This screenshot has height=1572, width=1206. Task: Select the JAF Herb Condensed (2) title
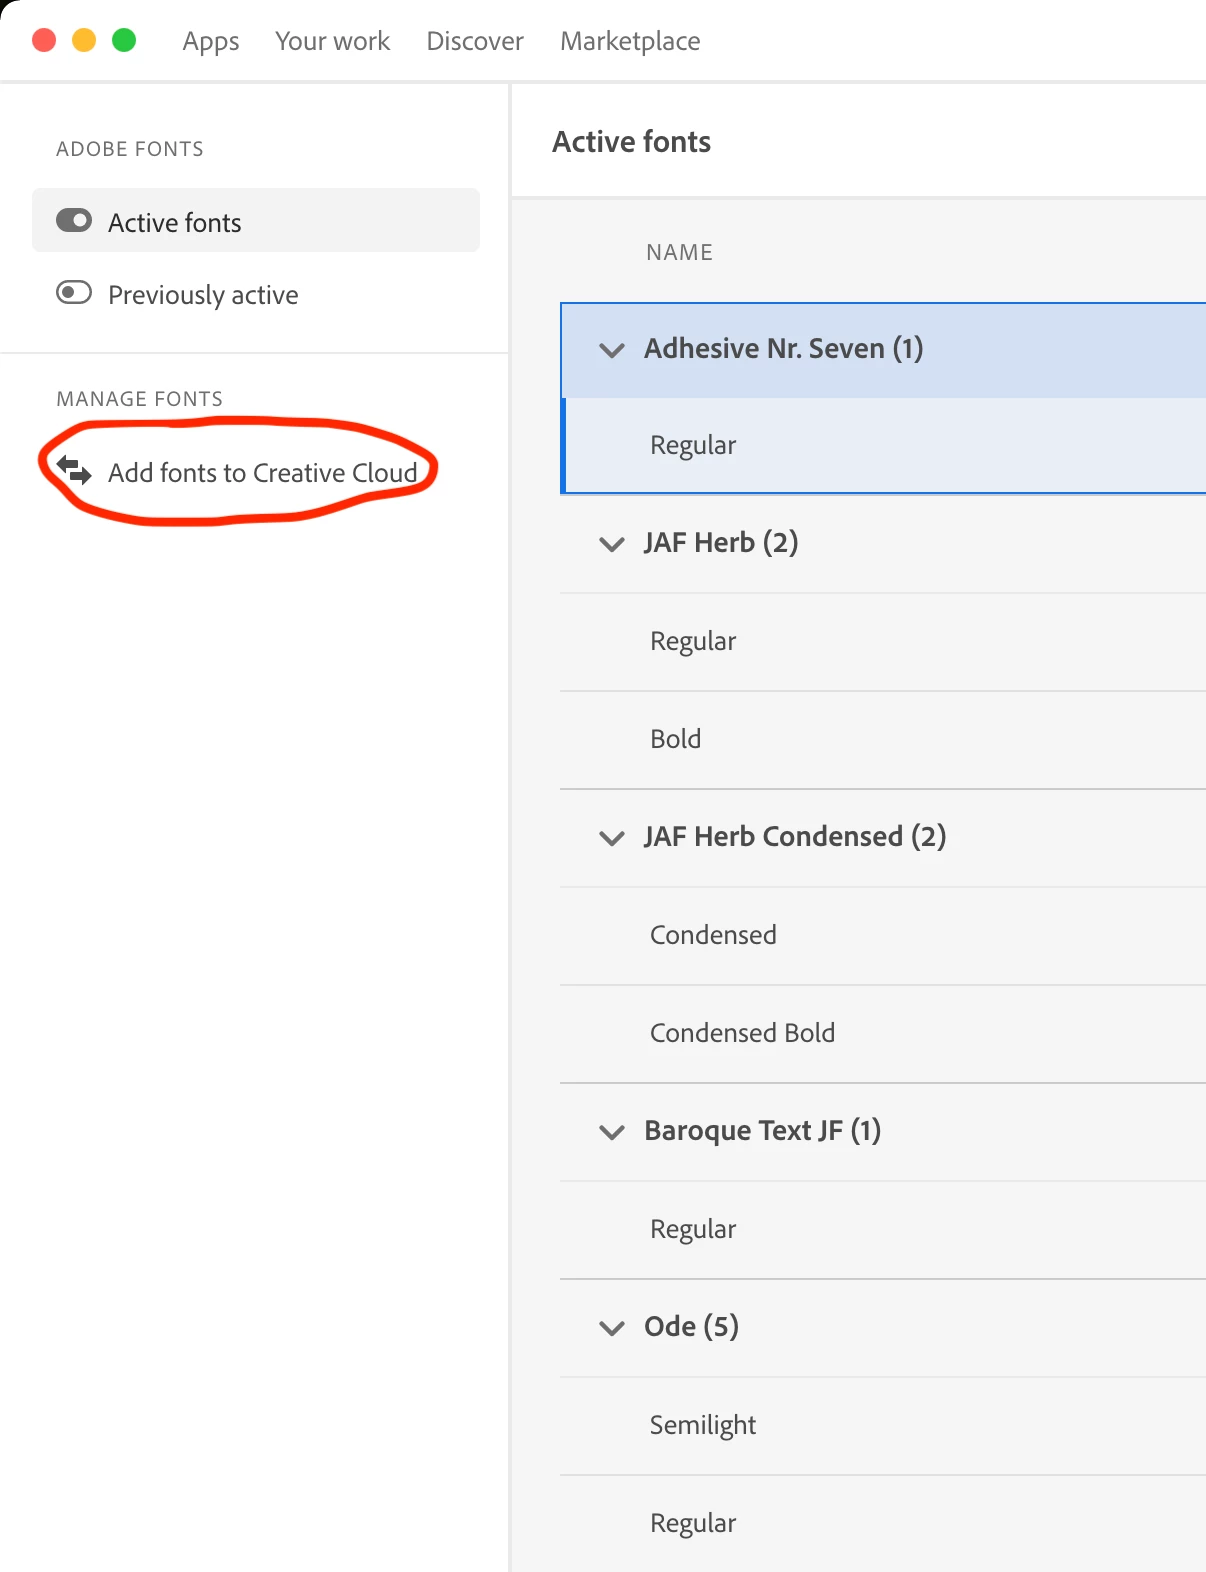[x=795, y=836]
